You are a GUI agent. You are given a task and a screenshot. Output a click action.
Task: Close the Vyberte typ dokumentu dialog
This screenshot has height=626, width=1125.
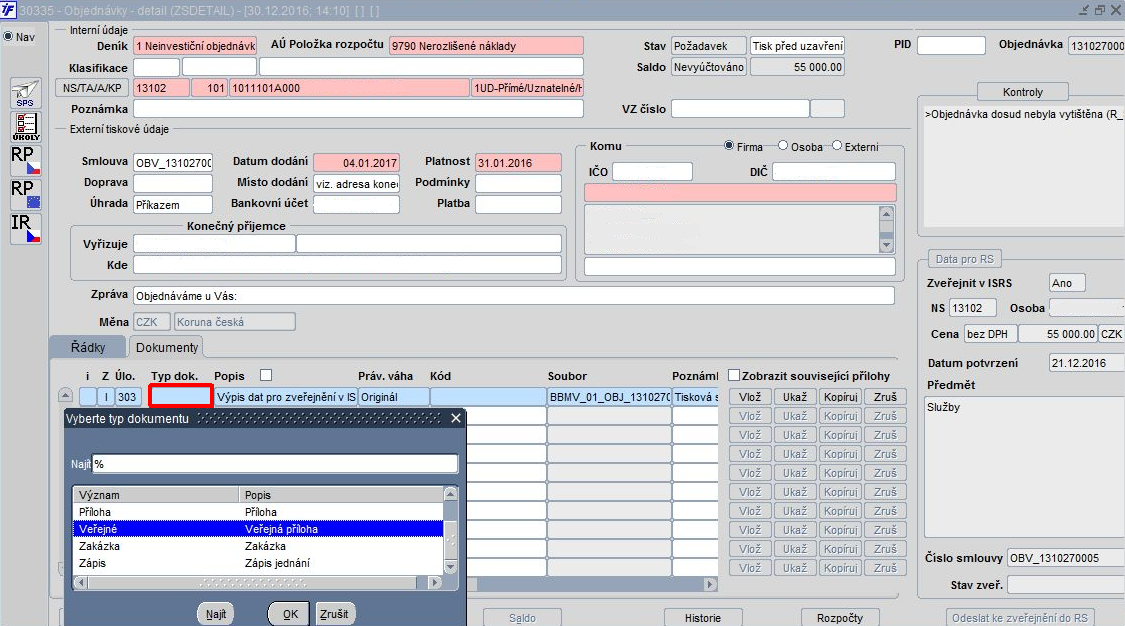tap(456, 418)
